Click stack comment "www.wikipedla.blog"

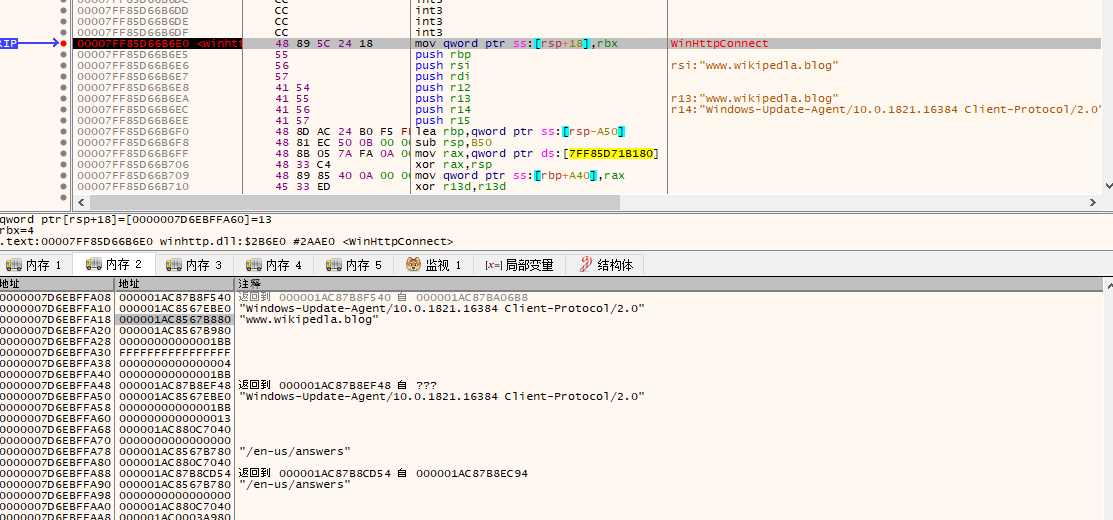point(309,319)
